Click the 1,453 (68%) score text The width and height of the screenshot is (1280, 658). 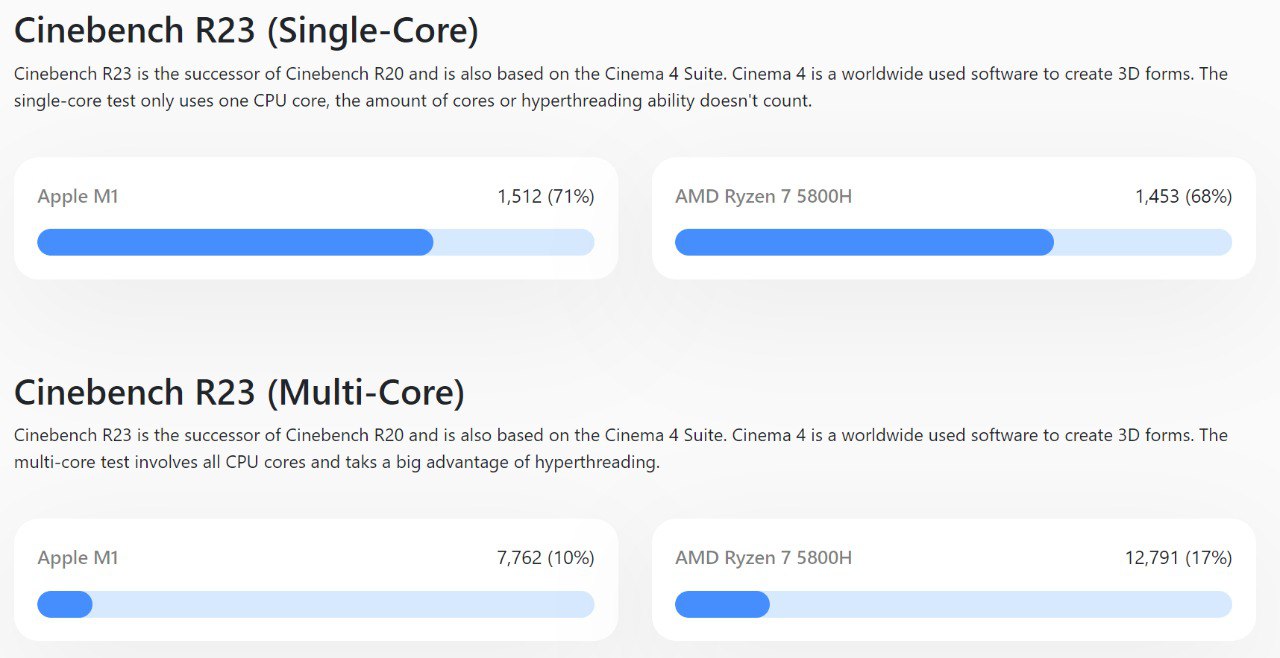(1183, 197)
